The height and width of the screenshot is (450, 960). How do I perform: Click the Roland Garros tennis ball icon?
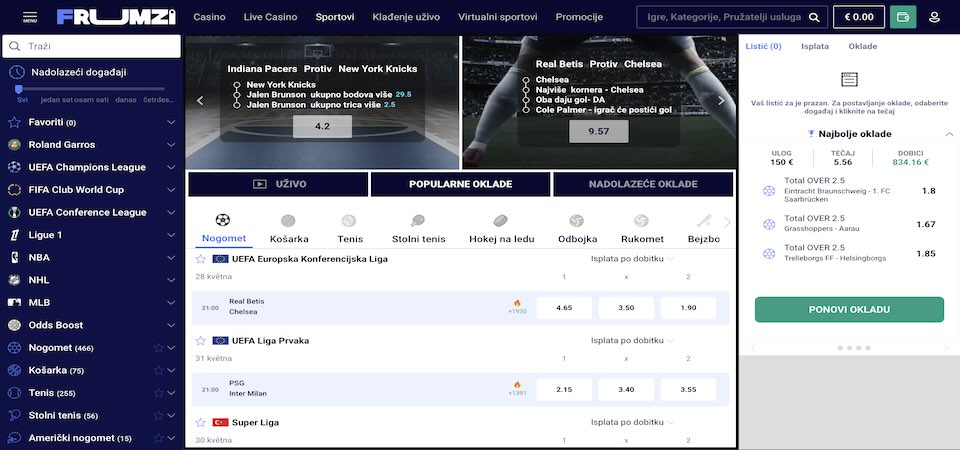pos(15,145)
